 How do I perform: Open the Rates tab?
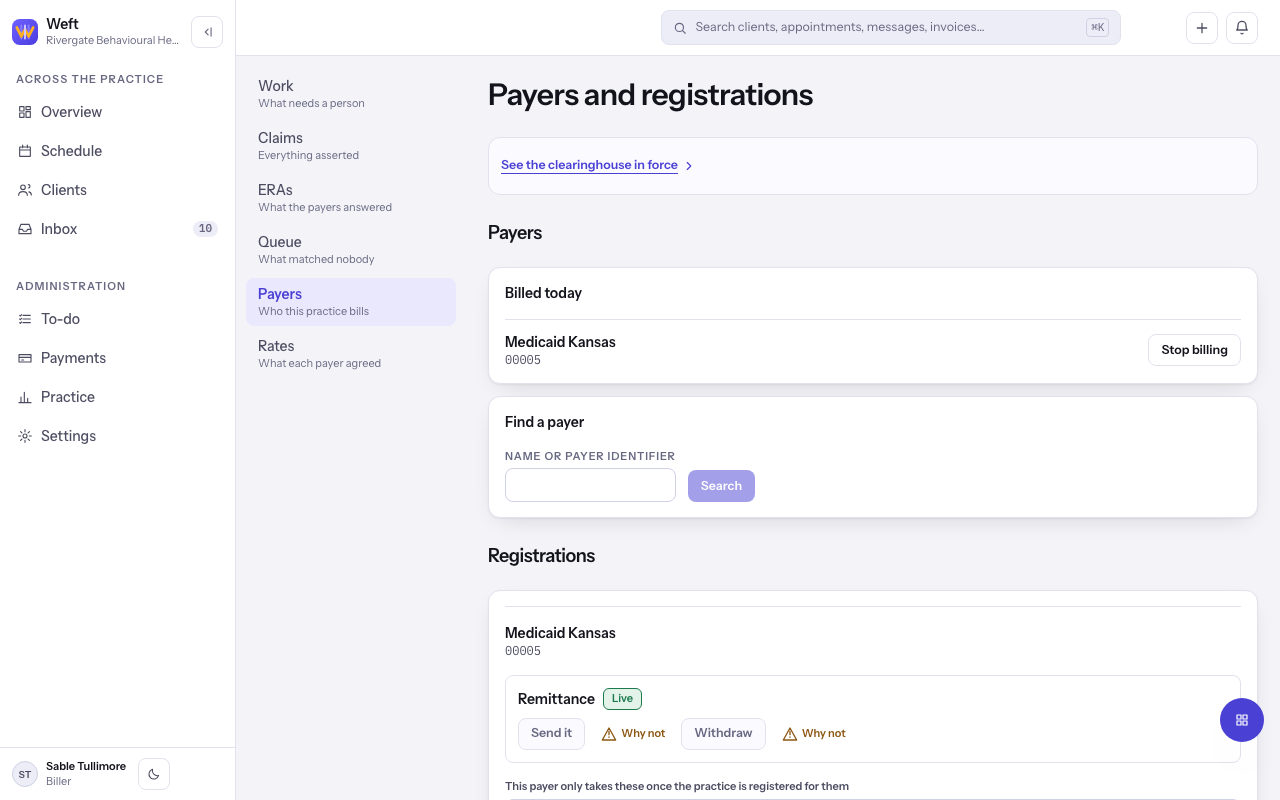click(x=351, y=354)
